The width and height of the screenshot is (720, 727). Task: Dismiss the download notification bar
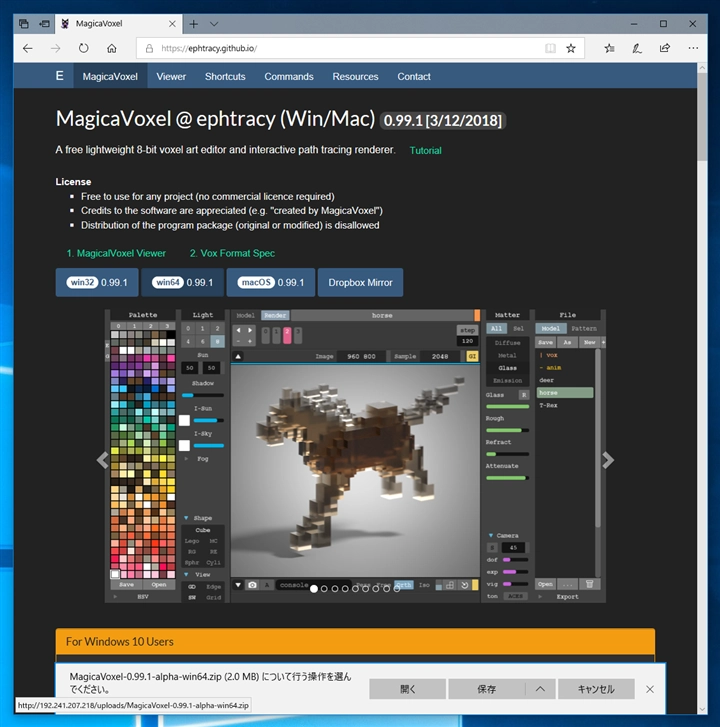pyautogui.click(x=650, y=689)
